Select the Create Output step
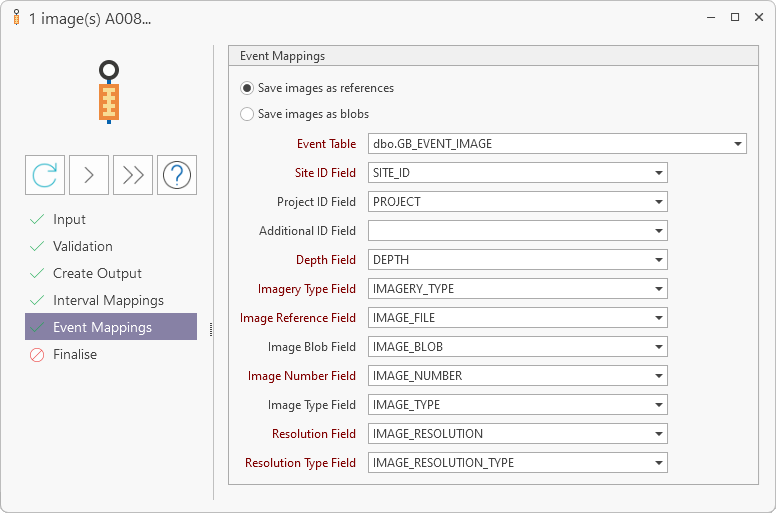Screen dimensions: 776x513 pyautogui.click(x=97, y=274)
